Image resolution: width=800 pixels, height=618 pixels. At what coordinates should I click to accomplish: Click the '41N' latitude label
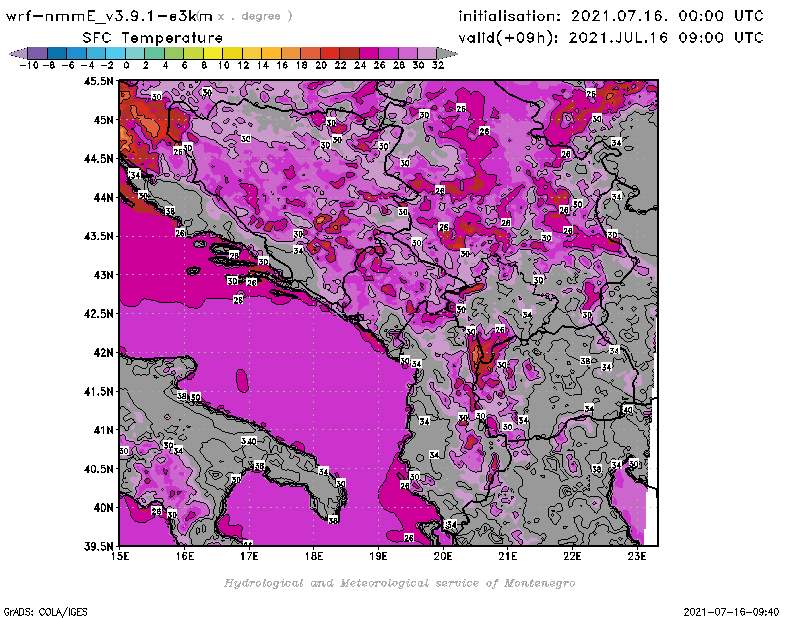[x=103, y=430]
